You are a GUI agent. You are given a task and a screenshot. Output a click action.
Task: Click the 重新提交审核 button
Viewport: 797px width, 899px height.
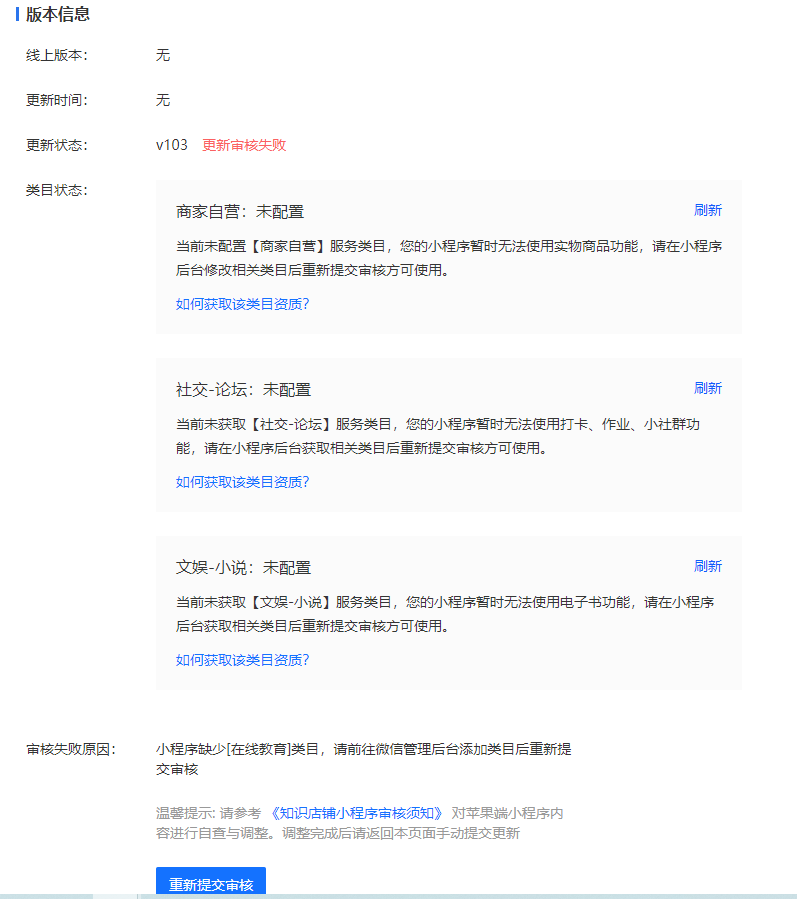point(211,883)
